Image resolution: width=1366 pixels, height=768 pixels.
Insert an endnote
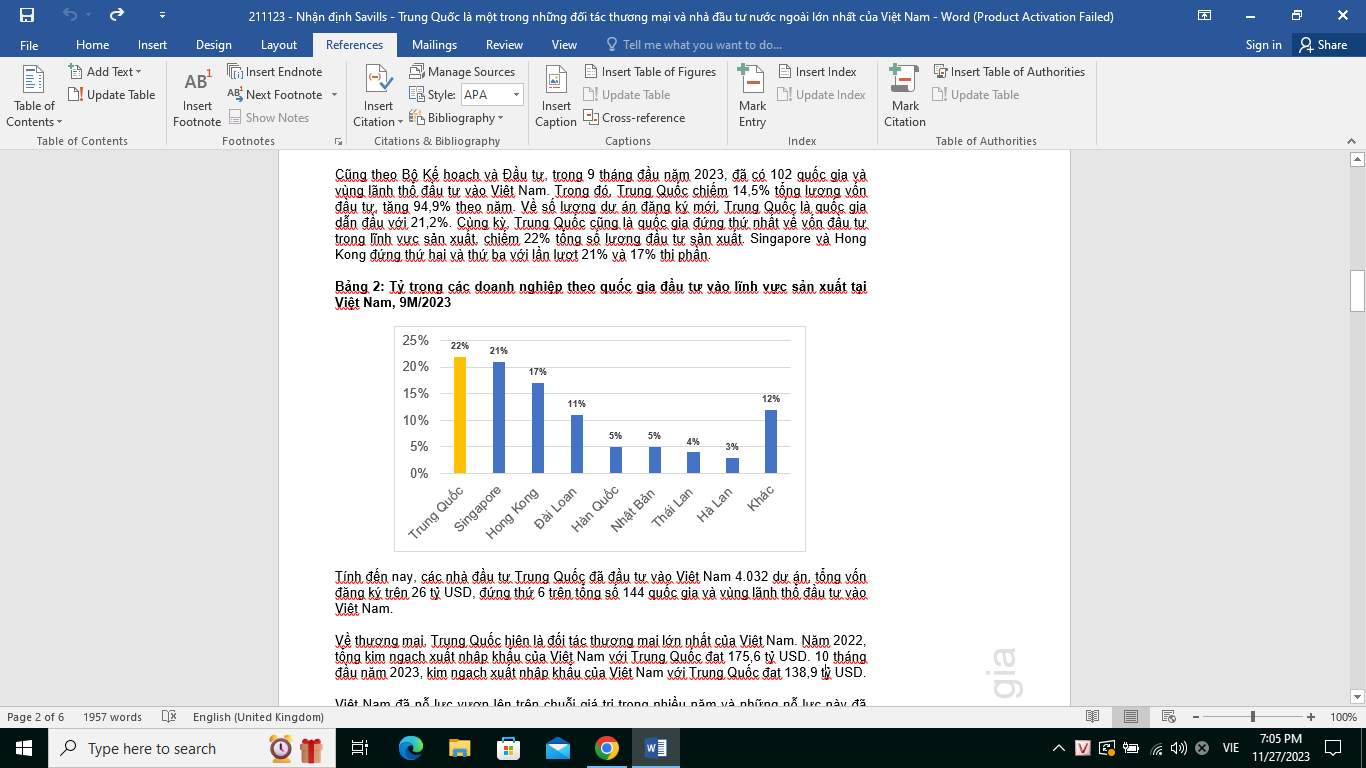pyautogui.click(x=275, y=72)
